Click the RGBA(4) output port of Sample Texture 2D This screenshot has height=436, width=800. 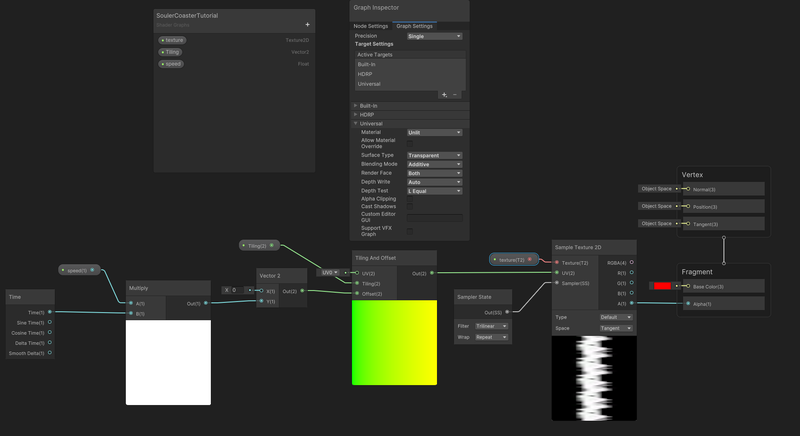point(632,263)
